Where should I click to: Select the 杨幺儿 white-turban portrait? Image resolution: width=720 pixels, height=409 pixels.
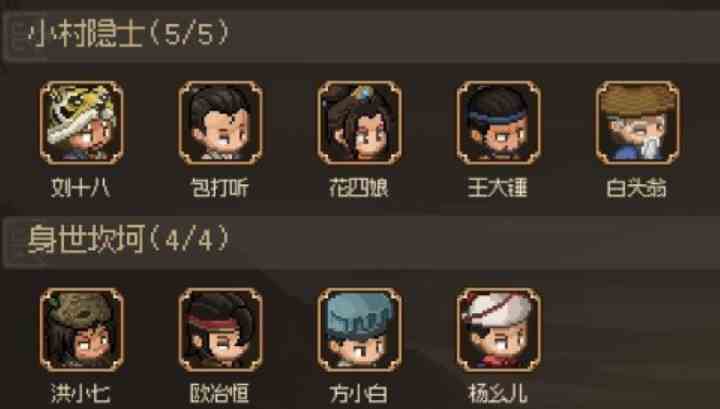pos(499,330)
